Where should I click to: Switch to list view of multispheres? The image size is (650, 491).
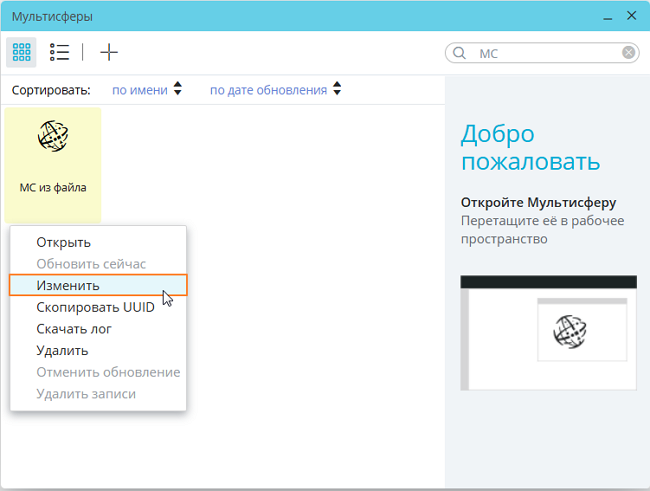[x=59, y=52]
